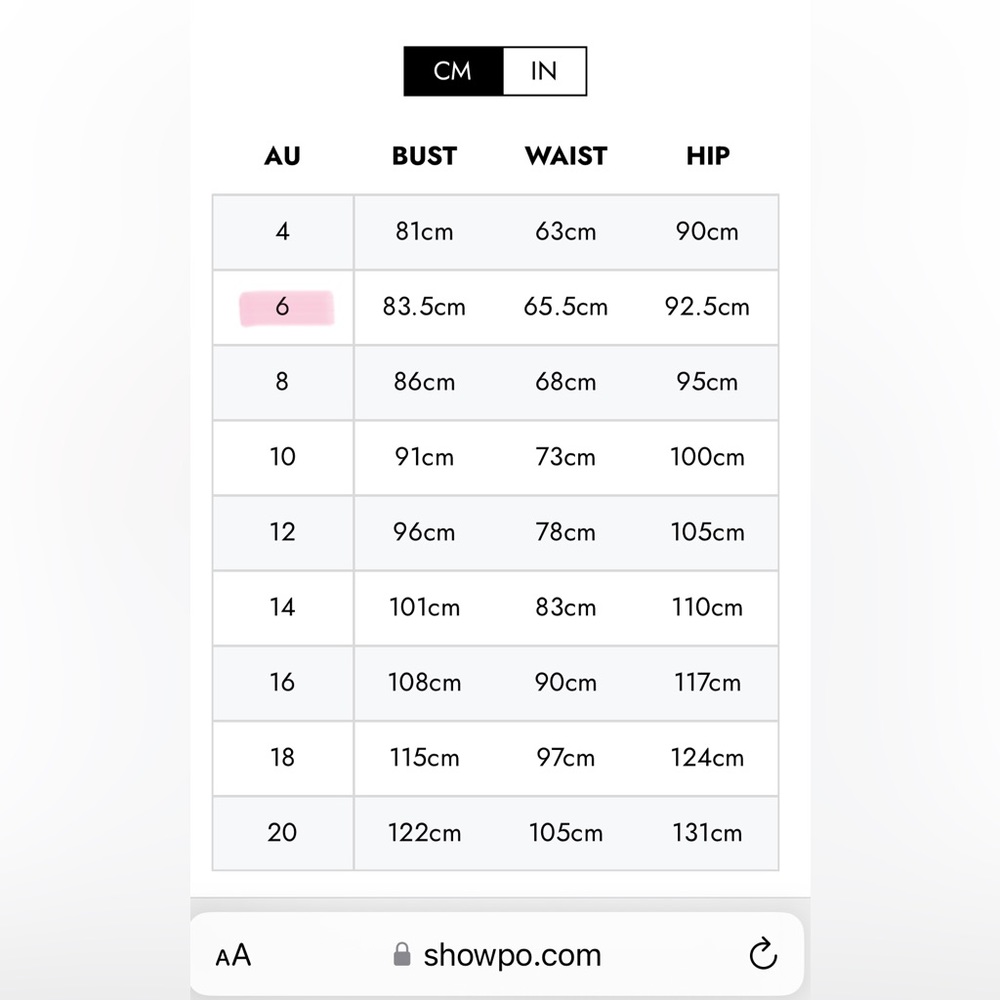This screenshot has width=1000, height=1000.
Task: Click the 83cm waist value
Action: [566, 608]
